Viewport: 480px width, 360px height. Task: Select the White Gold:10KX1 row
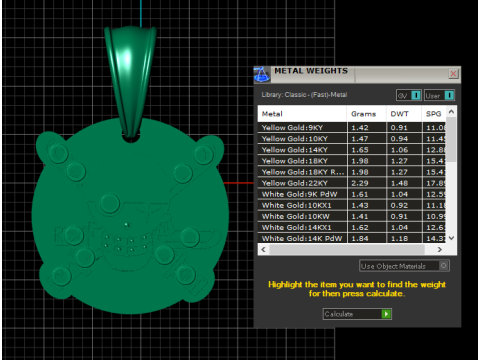coord(352,205)
